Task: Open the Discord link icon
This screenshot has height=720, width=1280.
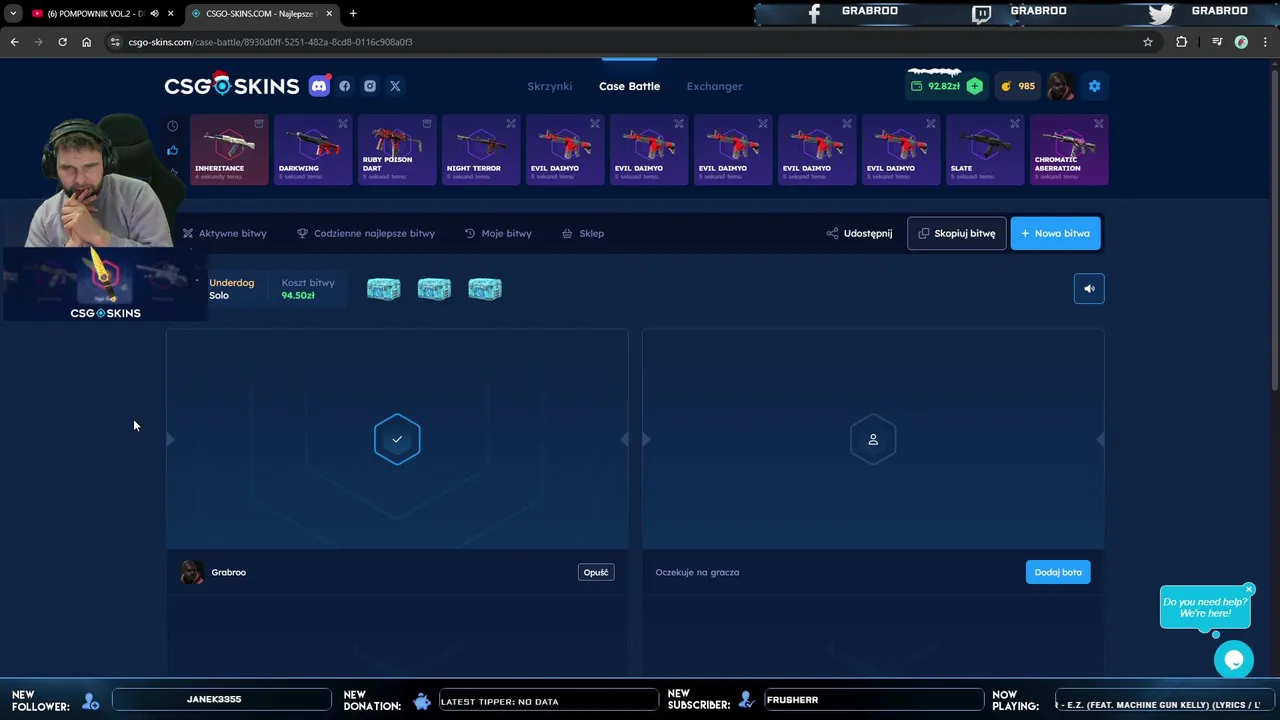Action: point(319,86)
